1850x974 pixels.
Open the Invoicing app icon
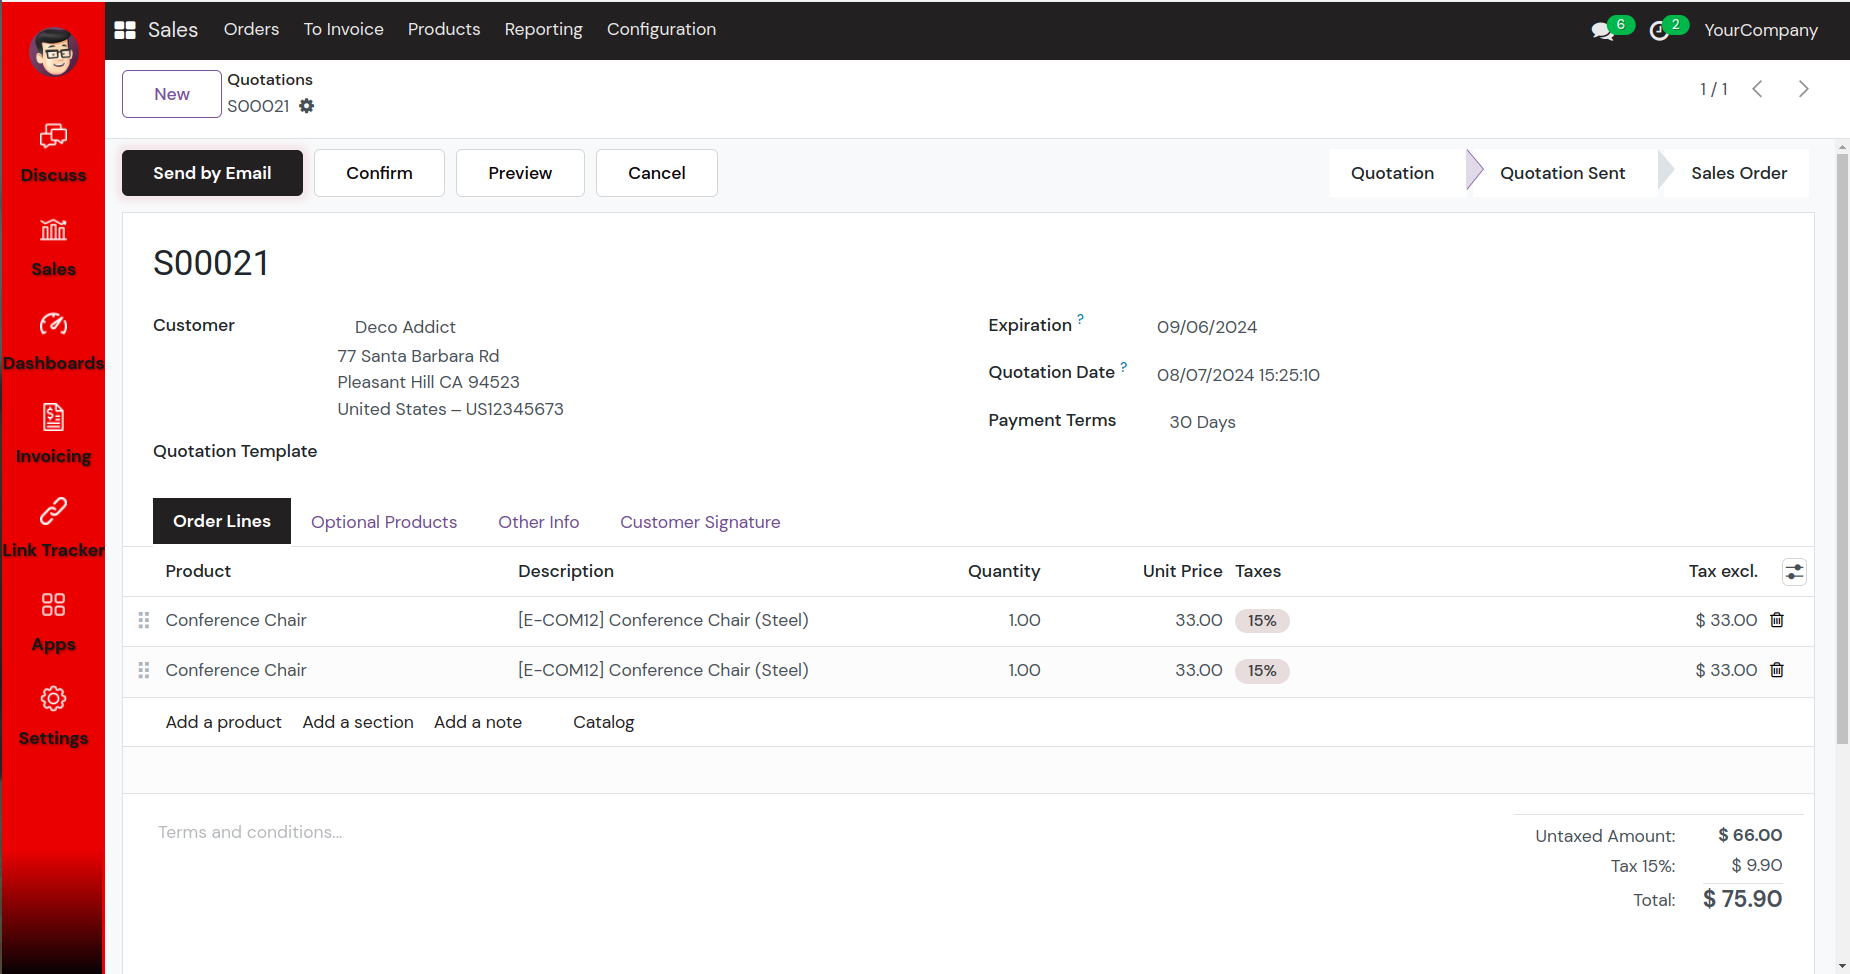[53, 417]
